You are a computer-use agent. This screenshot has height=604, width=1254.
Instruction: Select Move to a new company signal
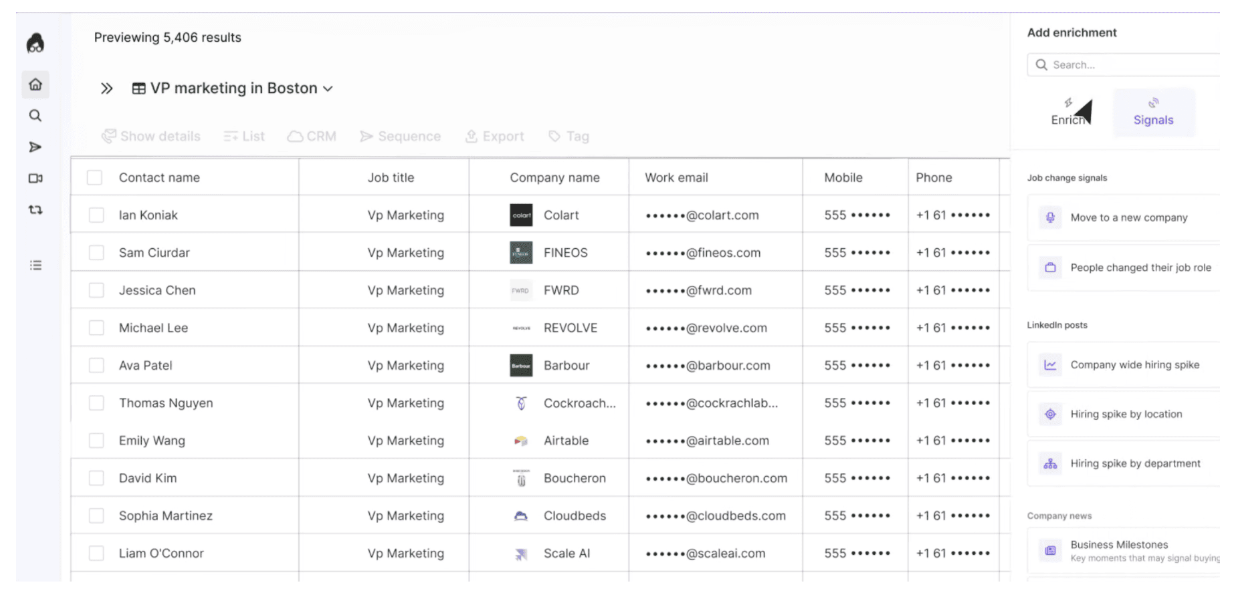(1124, 217)
